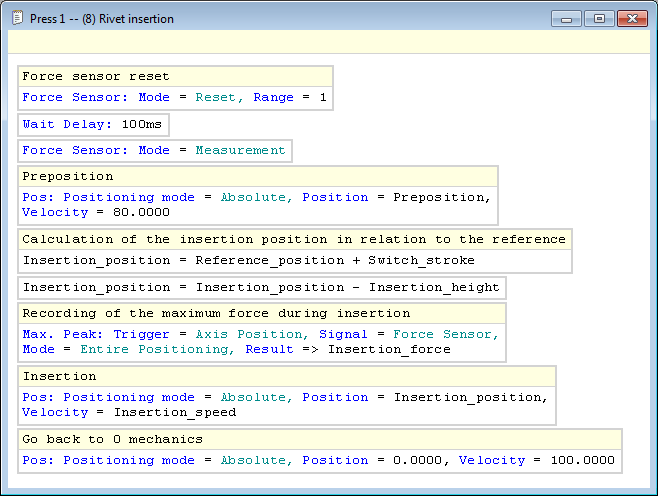The height and width of the screenshot is (496, 658).
Task: Select 'Force Sensor: Mode = Reset, Range = 1' step
Action: 175,98
